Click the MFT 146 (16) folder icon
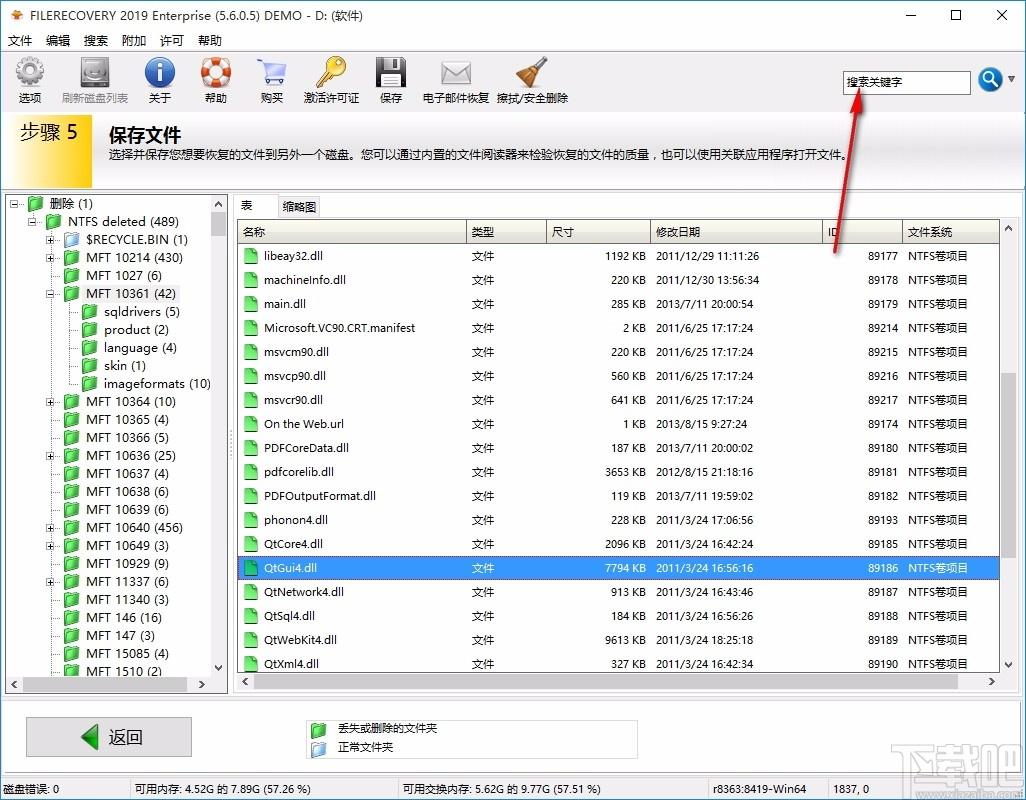Viewport: 1026px width, 800px height. [x=71, y=617]
